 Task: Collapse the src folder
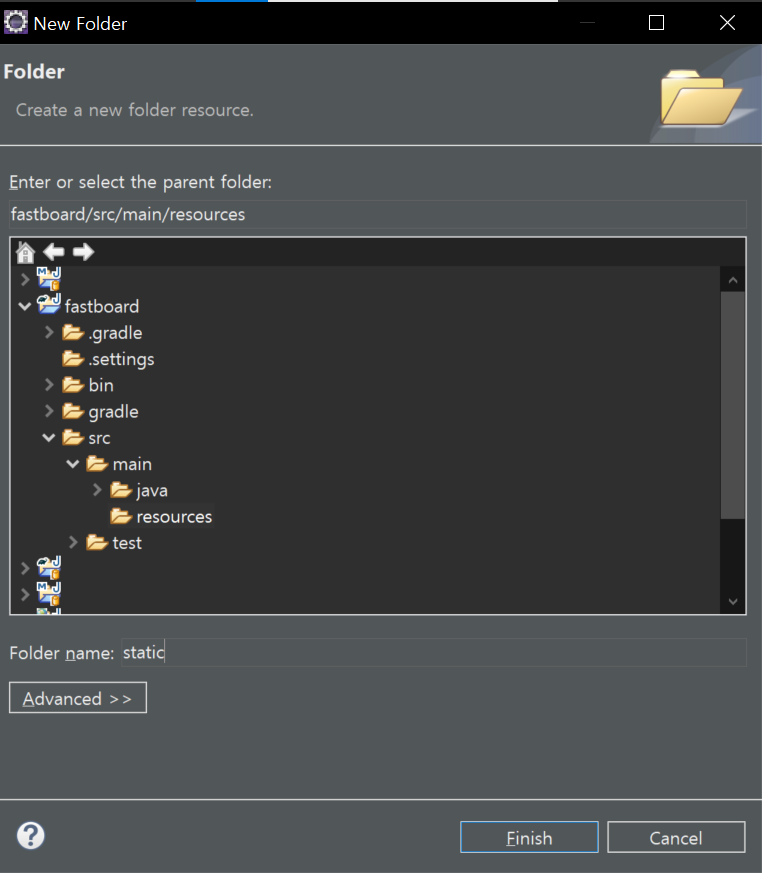coord(49,438)
